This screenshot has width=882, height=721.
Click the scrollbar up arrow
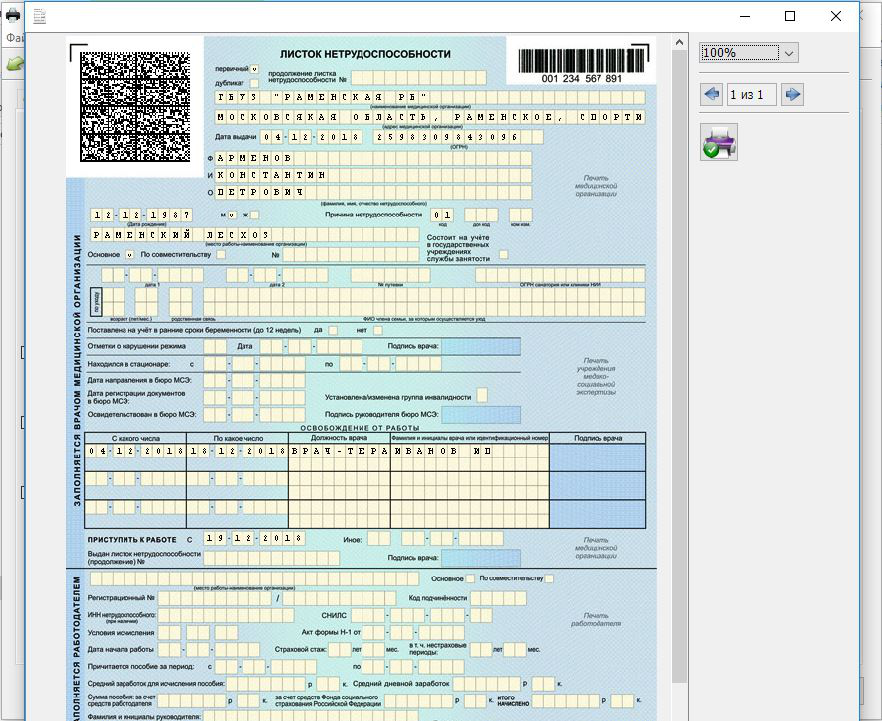679,42
